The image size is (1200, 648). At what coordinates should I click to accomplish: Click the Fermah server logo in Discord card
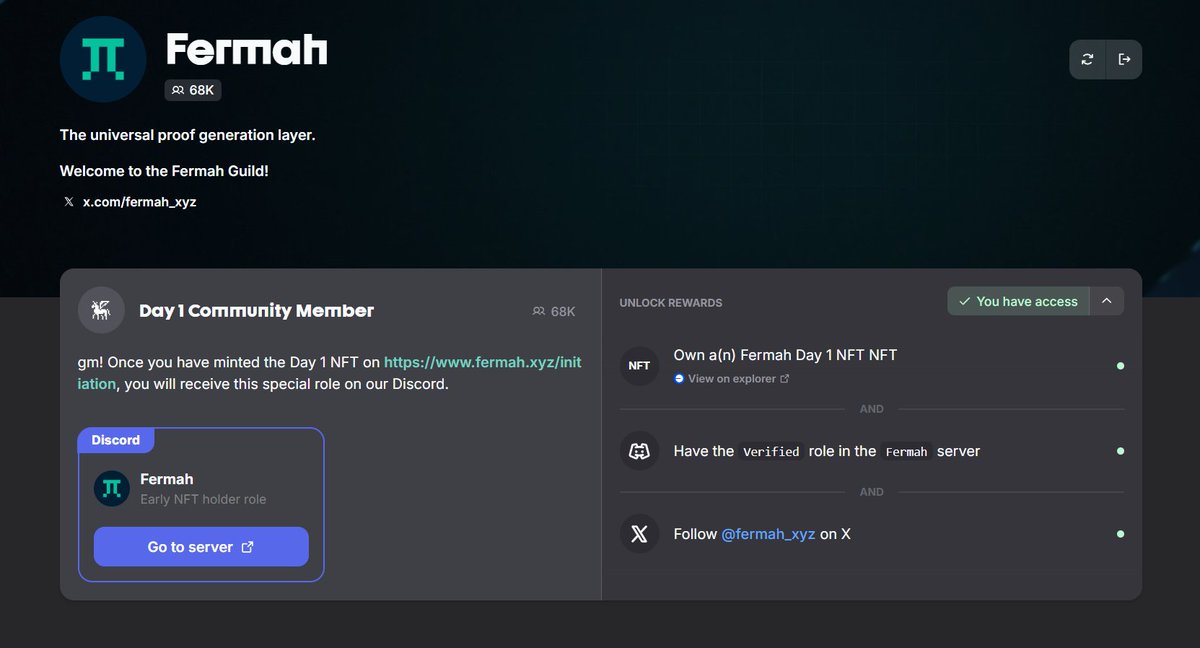[112, 488]
